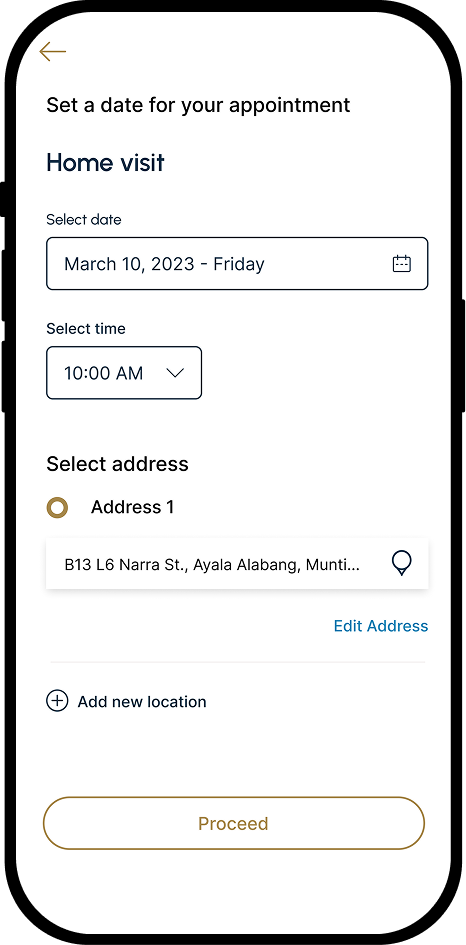This screenshot has width=466, height=945.
Task: Click the phone's right-side power button
Action: [462, 356]
